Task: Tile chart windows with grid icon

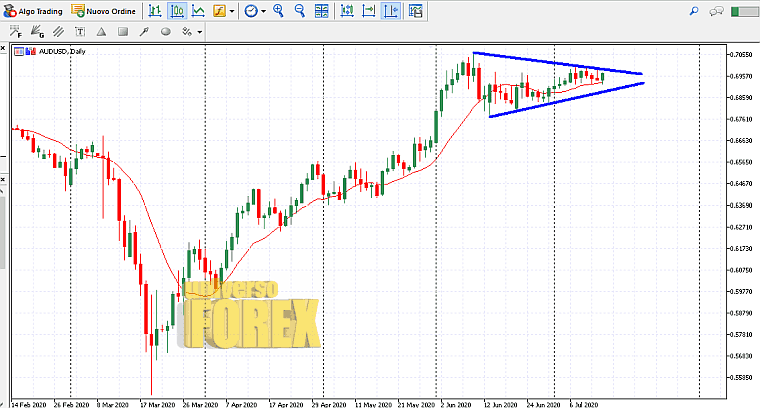Action: click(x=322, y=11)
